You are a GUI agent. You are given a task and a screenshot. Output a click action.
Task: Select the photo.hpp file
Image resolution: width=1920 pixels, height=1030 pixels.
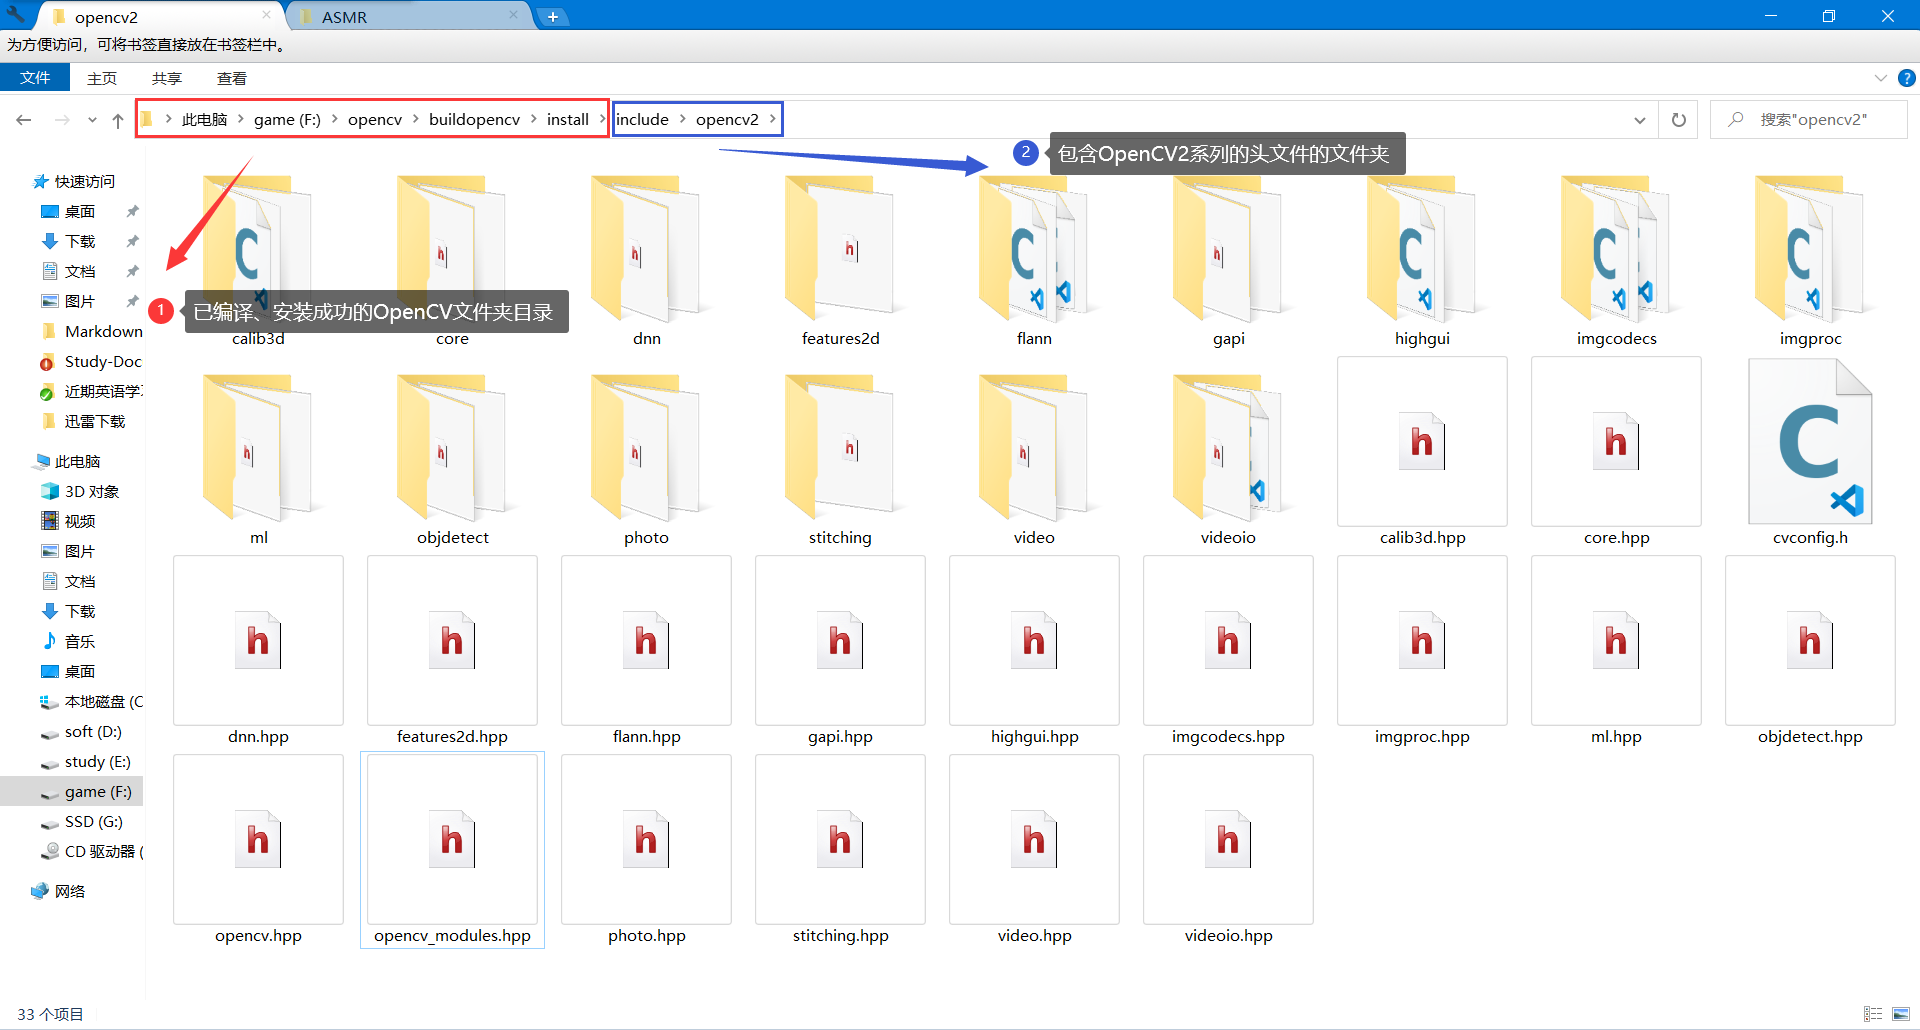[646, 850]
